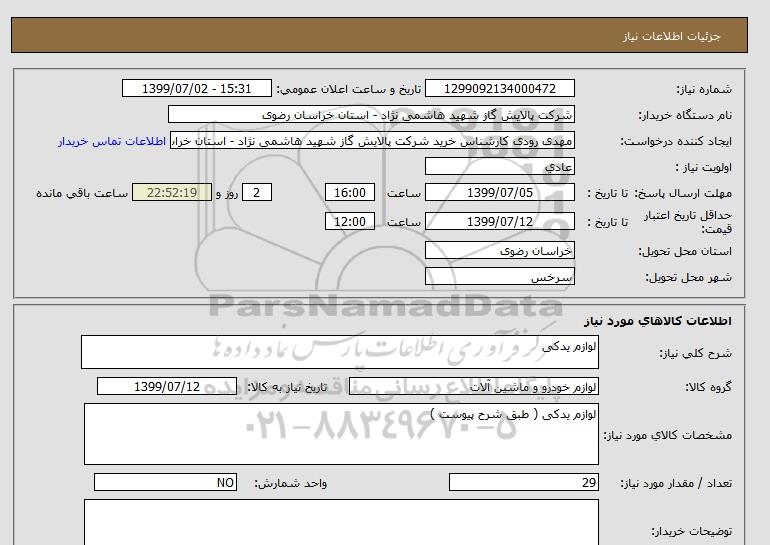Open the buyer contact info link

coord(112,141)
